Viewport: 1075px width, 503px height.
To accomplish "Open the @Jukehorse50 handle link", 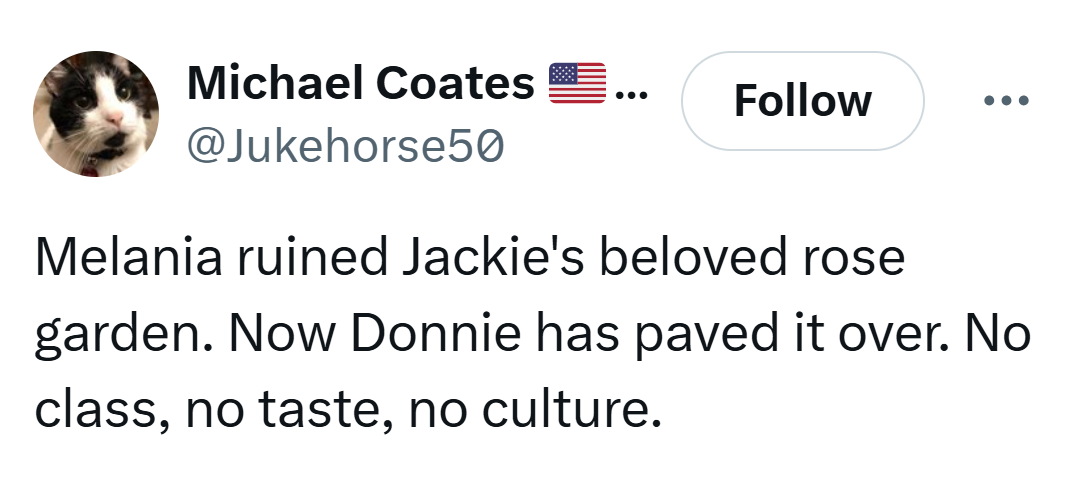I will point(346,147).
